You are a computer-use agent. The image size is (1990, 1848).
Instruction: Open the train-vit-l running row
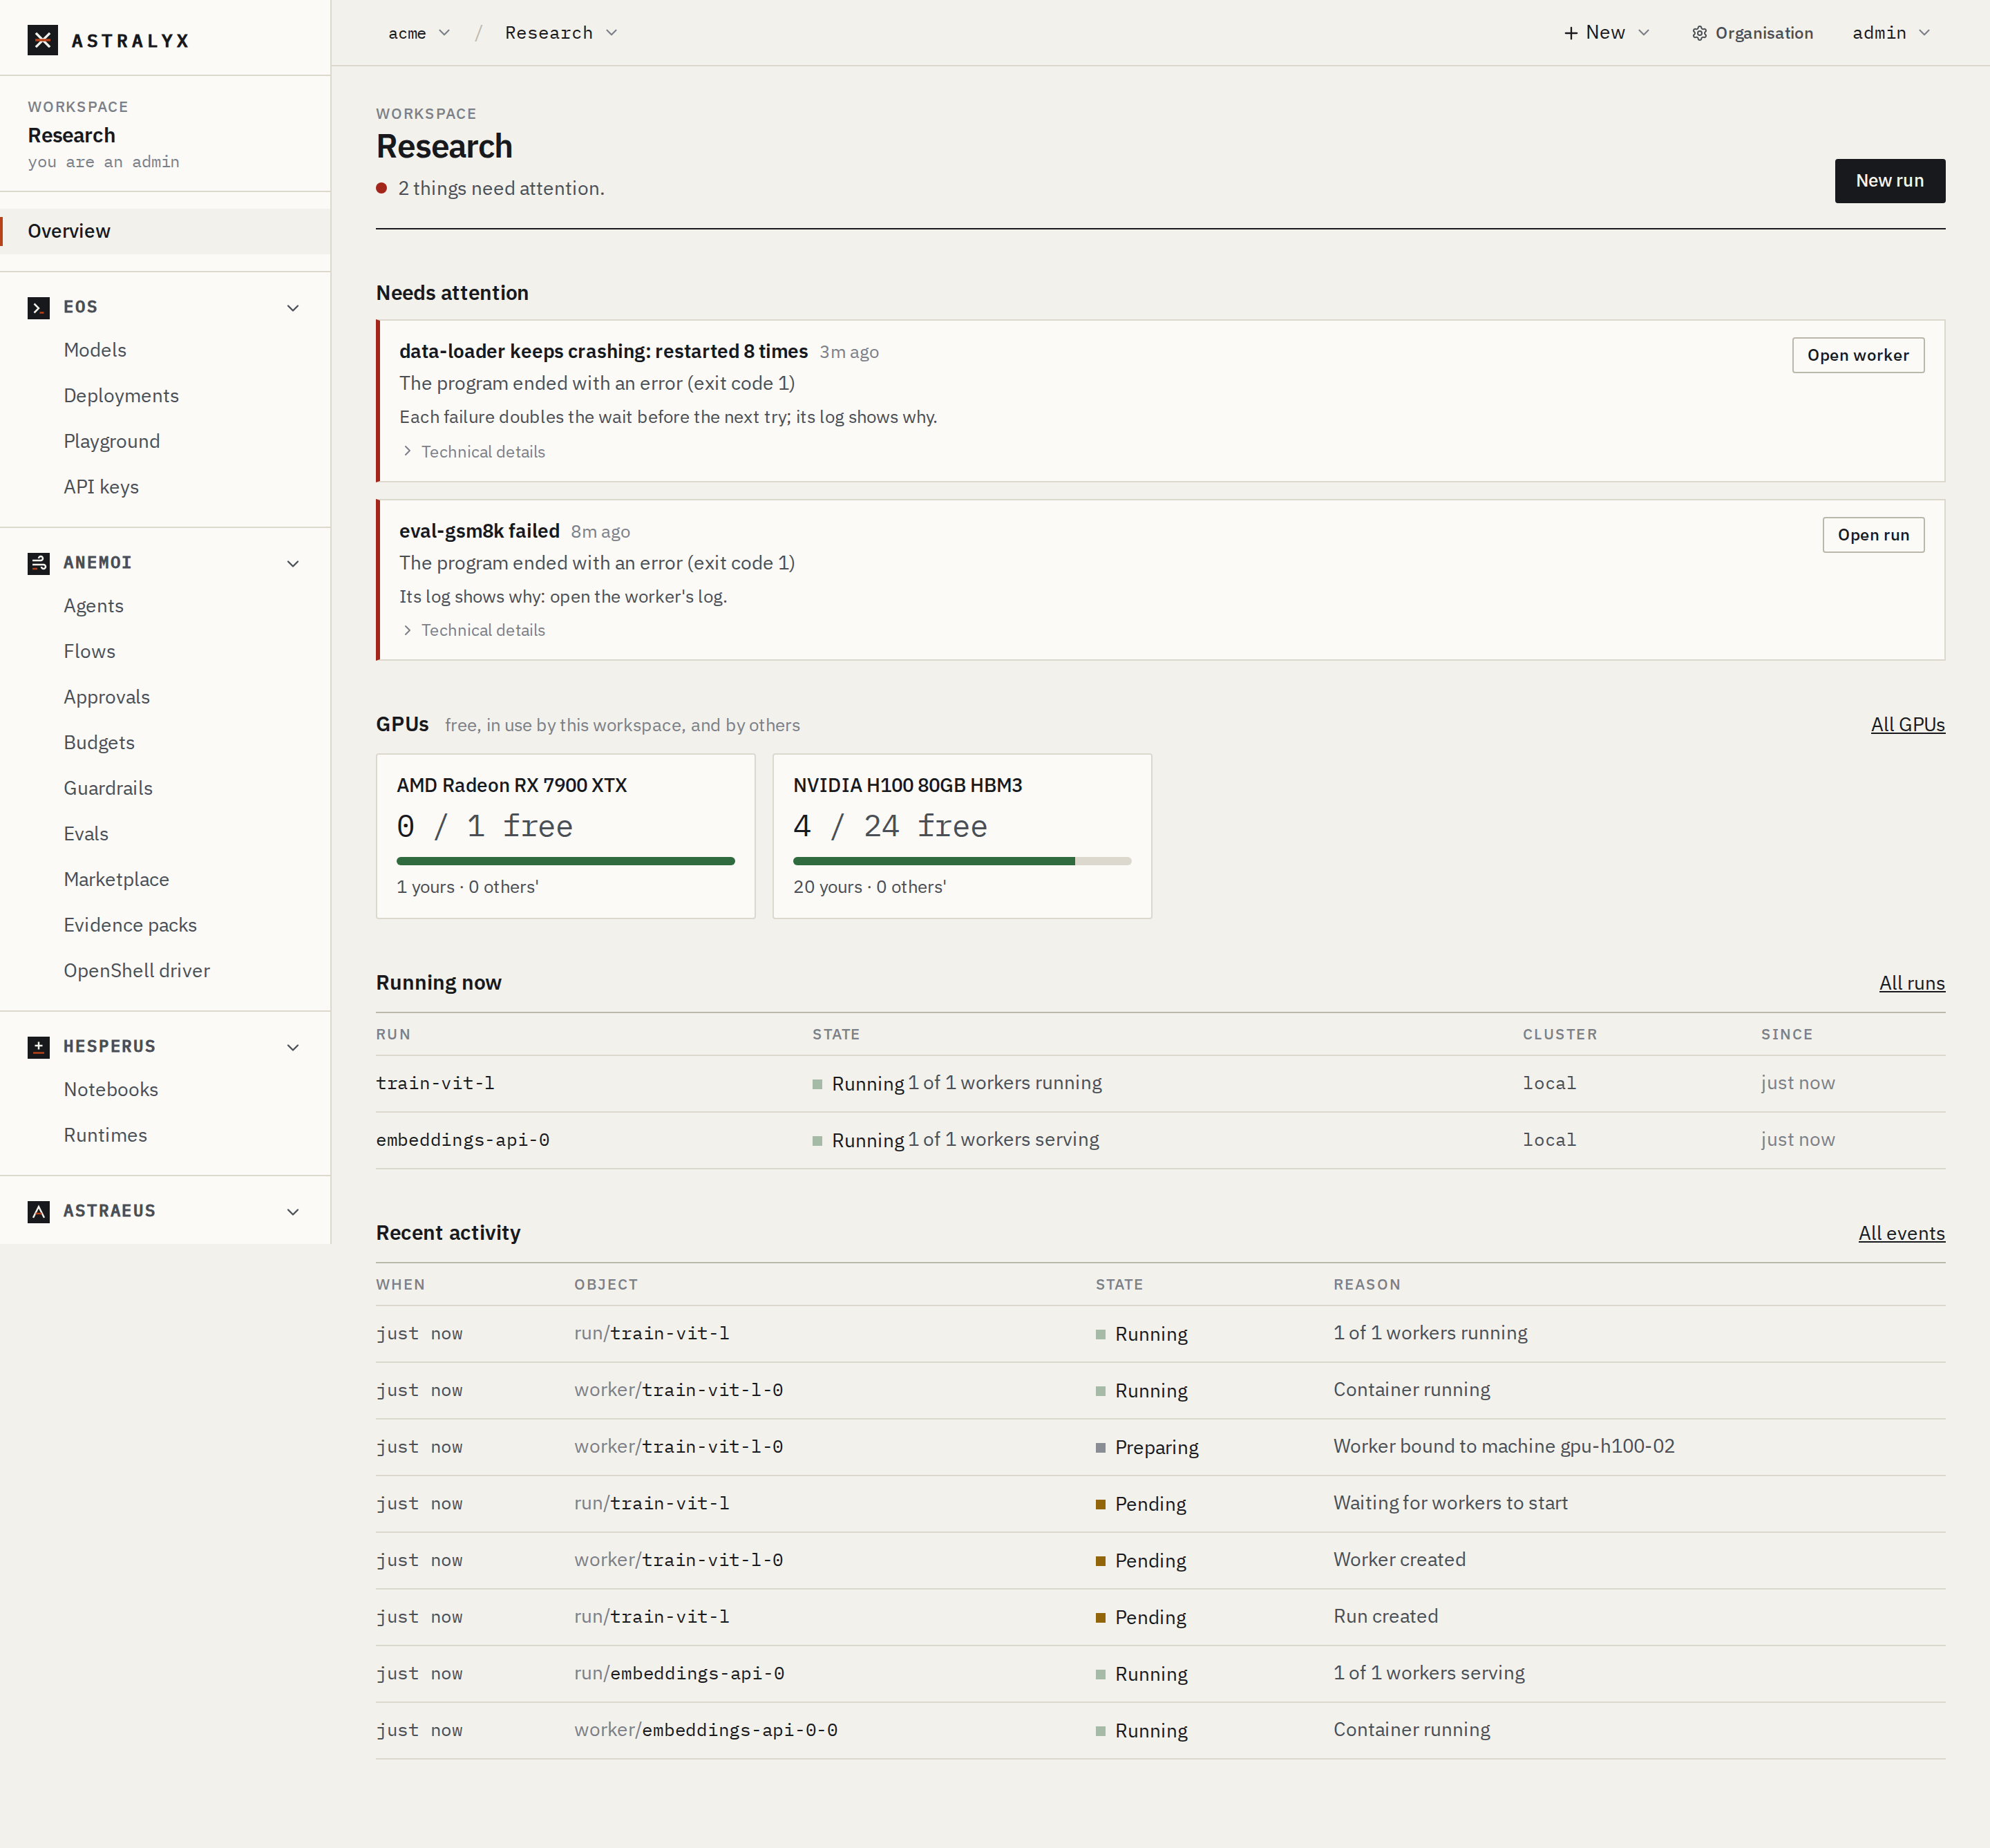[1160, 1084]
